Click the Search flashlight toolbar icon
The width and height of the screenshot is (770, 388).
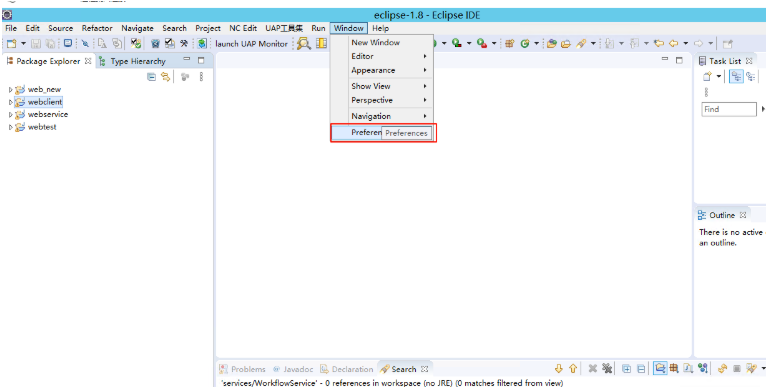coord(581,44)
